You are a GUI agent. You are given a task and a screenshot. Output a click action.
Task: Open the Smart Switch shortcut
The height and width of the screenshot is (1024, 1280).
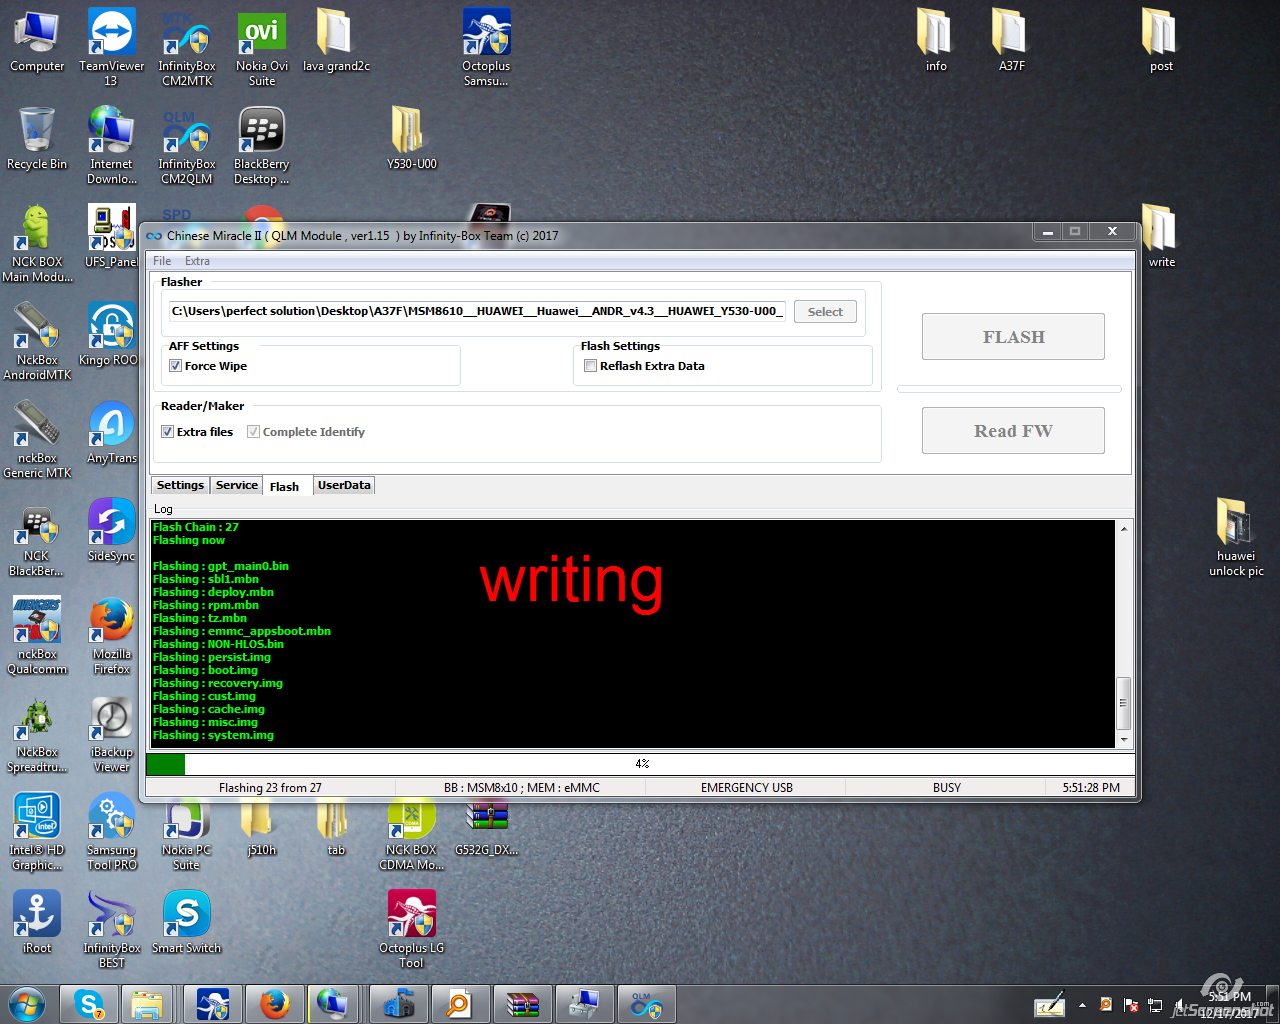187,922
